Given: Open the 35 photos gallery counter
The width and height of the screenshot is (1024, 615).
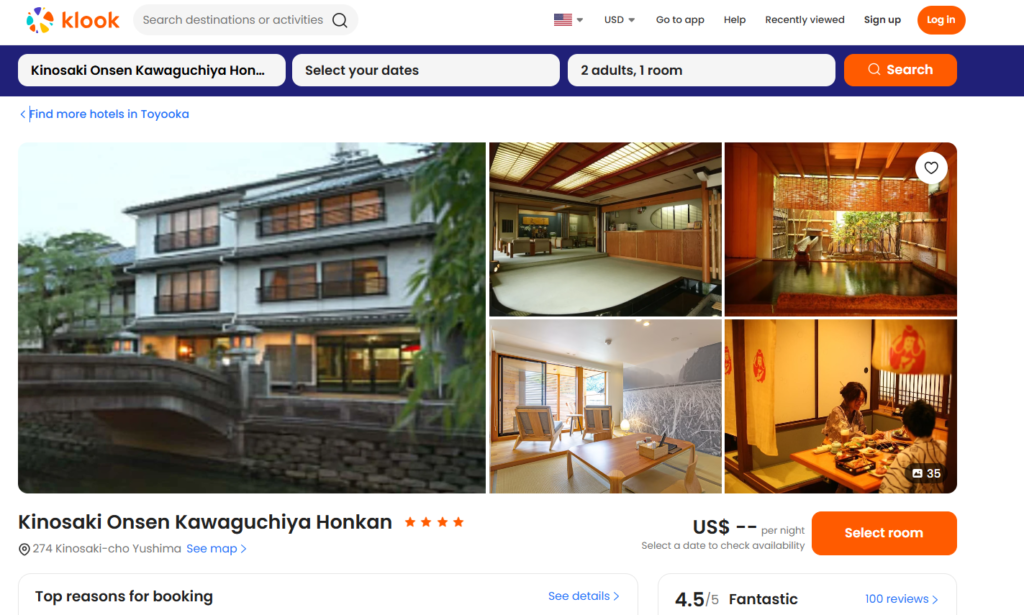Looking at the screenshot, I should click(926, 473).
